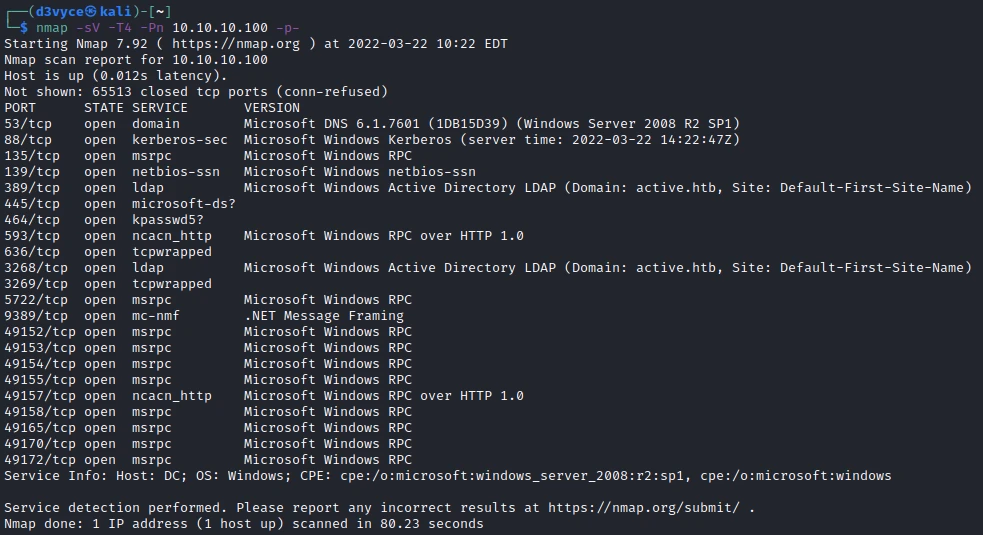This screenshot has height=535, width=983.
Task: Click the Nmap done summary line
Action: [x=243, y=524]
